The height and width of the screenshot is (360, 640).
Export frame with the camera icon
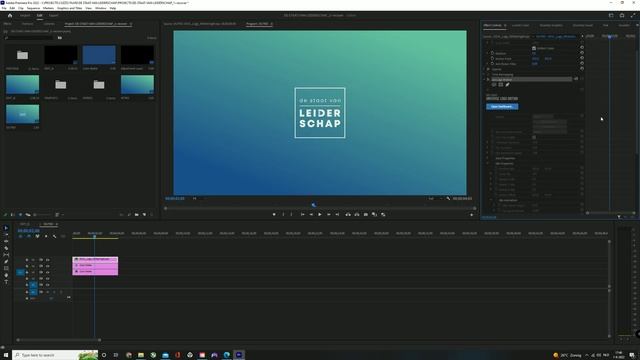click(x=366, y=214)
